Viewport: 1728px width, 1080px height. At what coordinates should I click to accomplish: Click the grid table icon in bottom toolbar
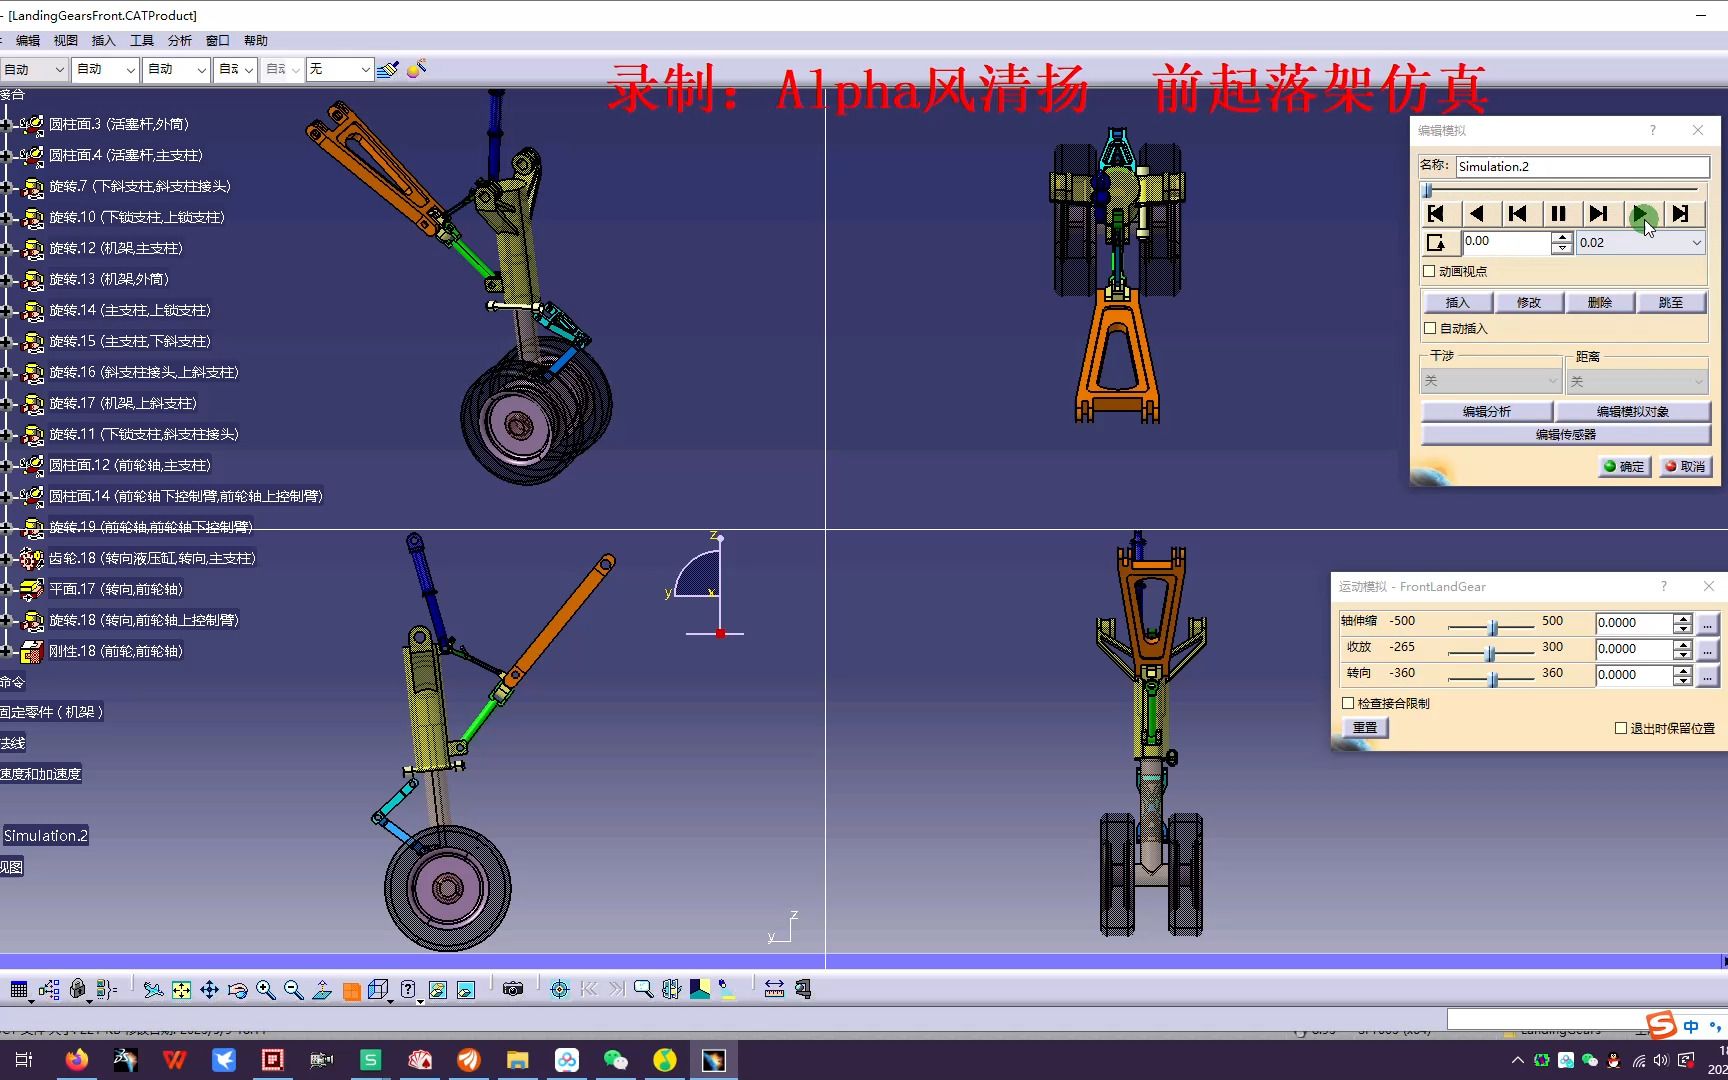[19, 990]
